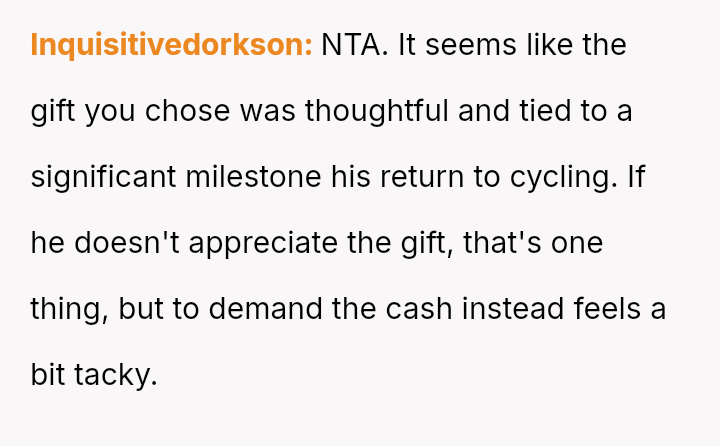
Task: Click the word "thing" starting the fifth line
Action: (66, 309)
